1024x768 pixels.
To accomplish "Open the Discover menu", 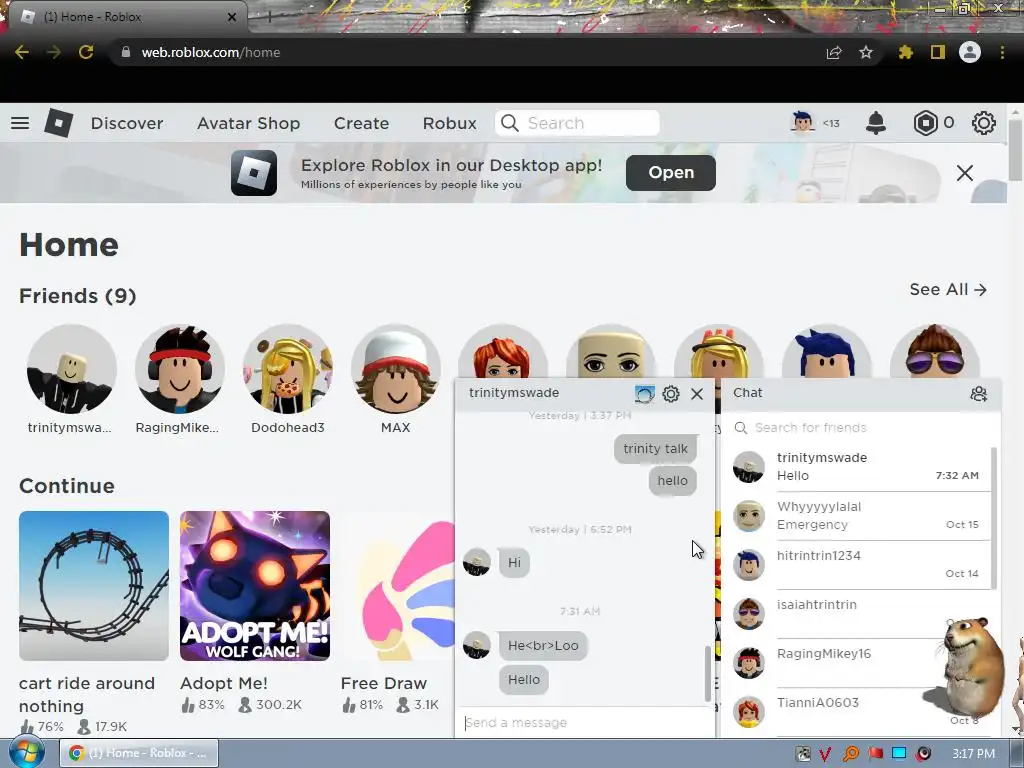I will point(127,123).
